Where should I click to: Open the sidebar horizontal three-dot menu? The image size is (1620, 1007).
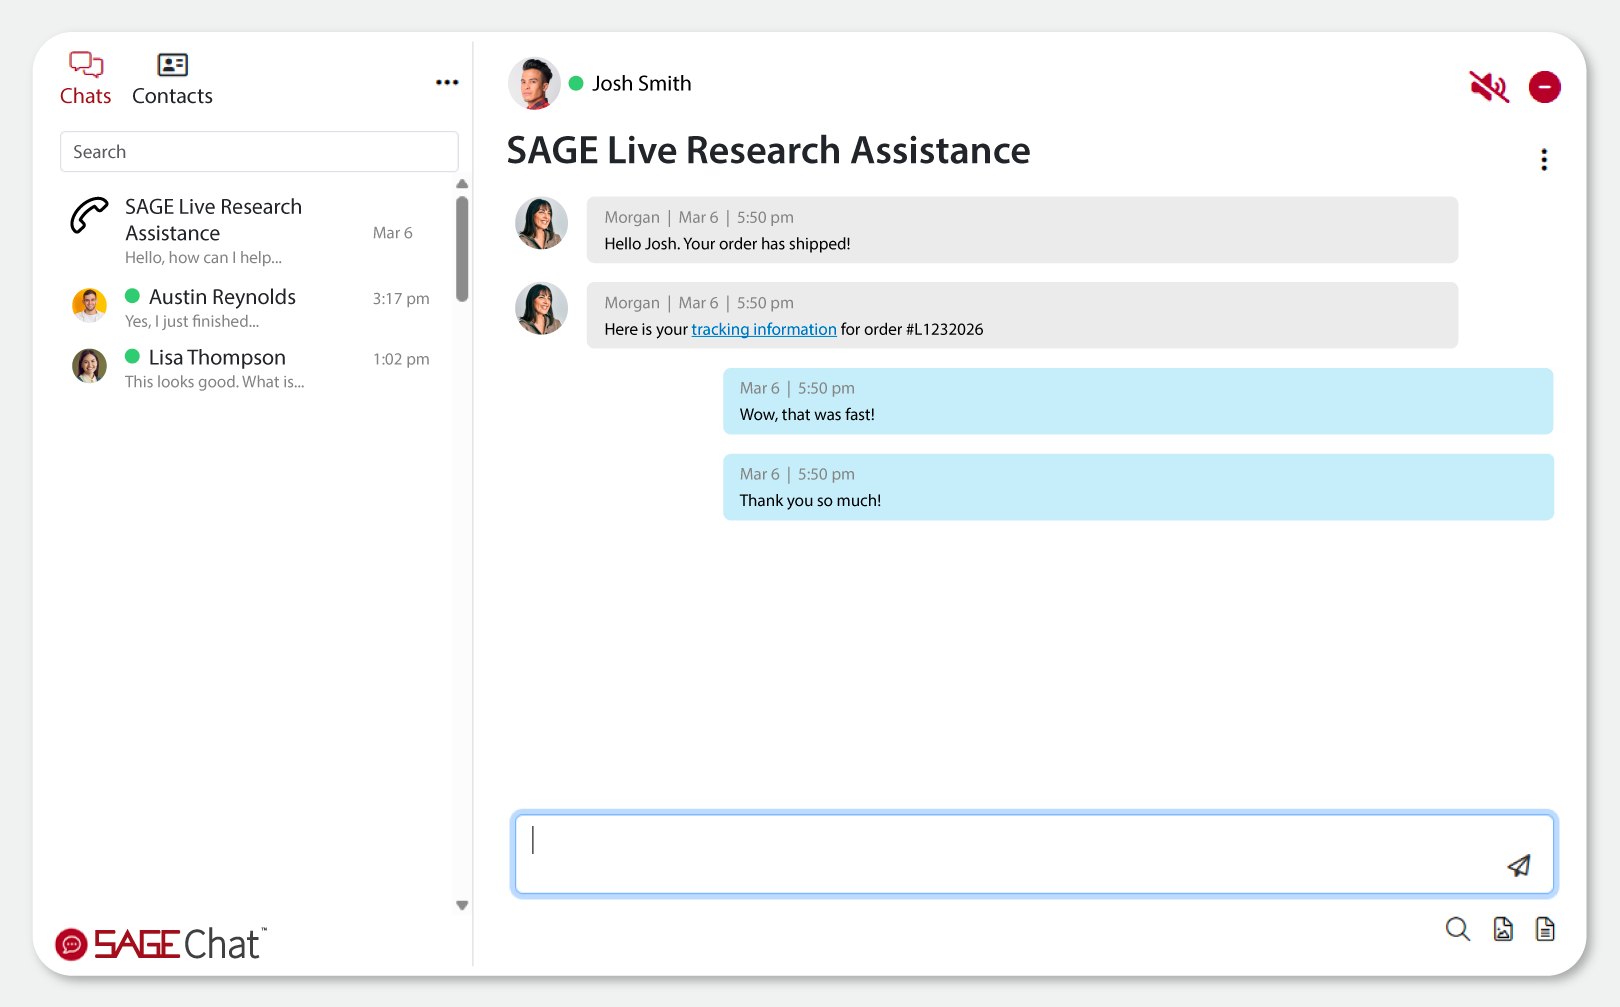[x=447, y=83]
